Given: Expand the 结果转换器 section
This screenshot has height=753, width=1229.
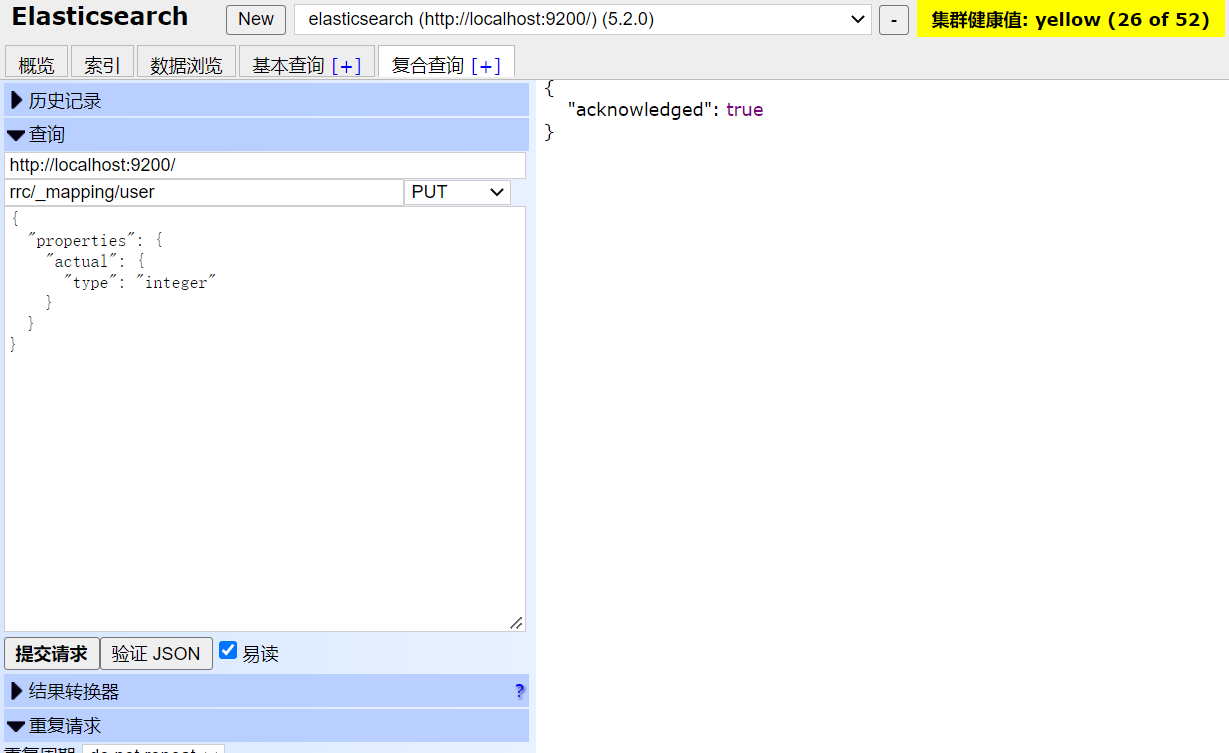Looking at the screenshot, I should 266,691.
